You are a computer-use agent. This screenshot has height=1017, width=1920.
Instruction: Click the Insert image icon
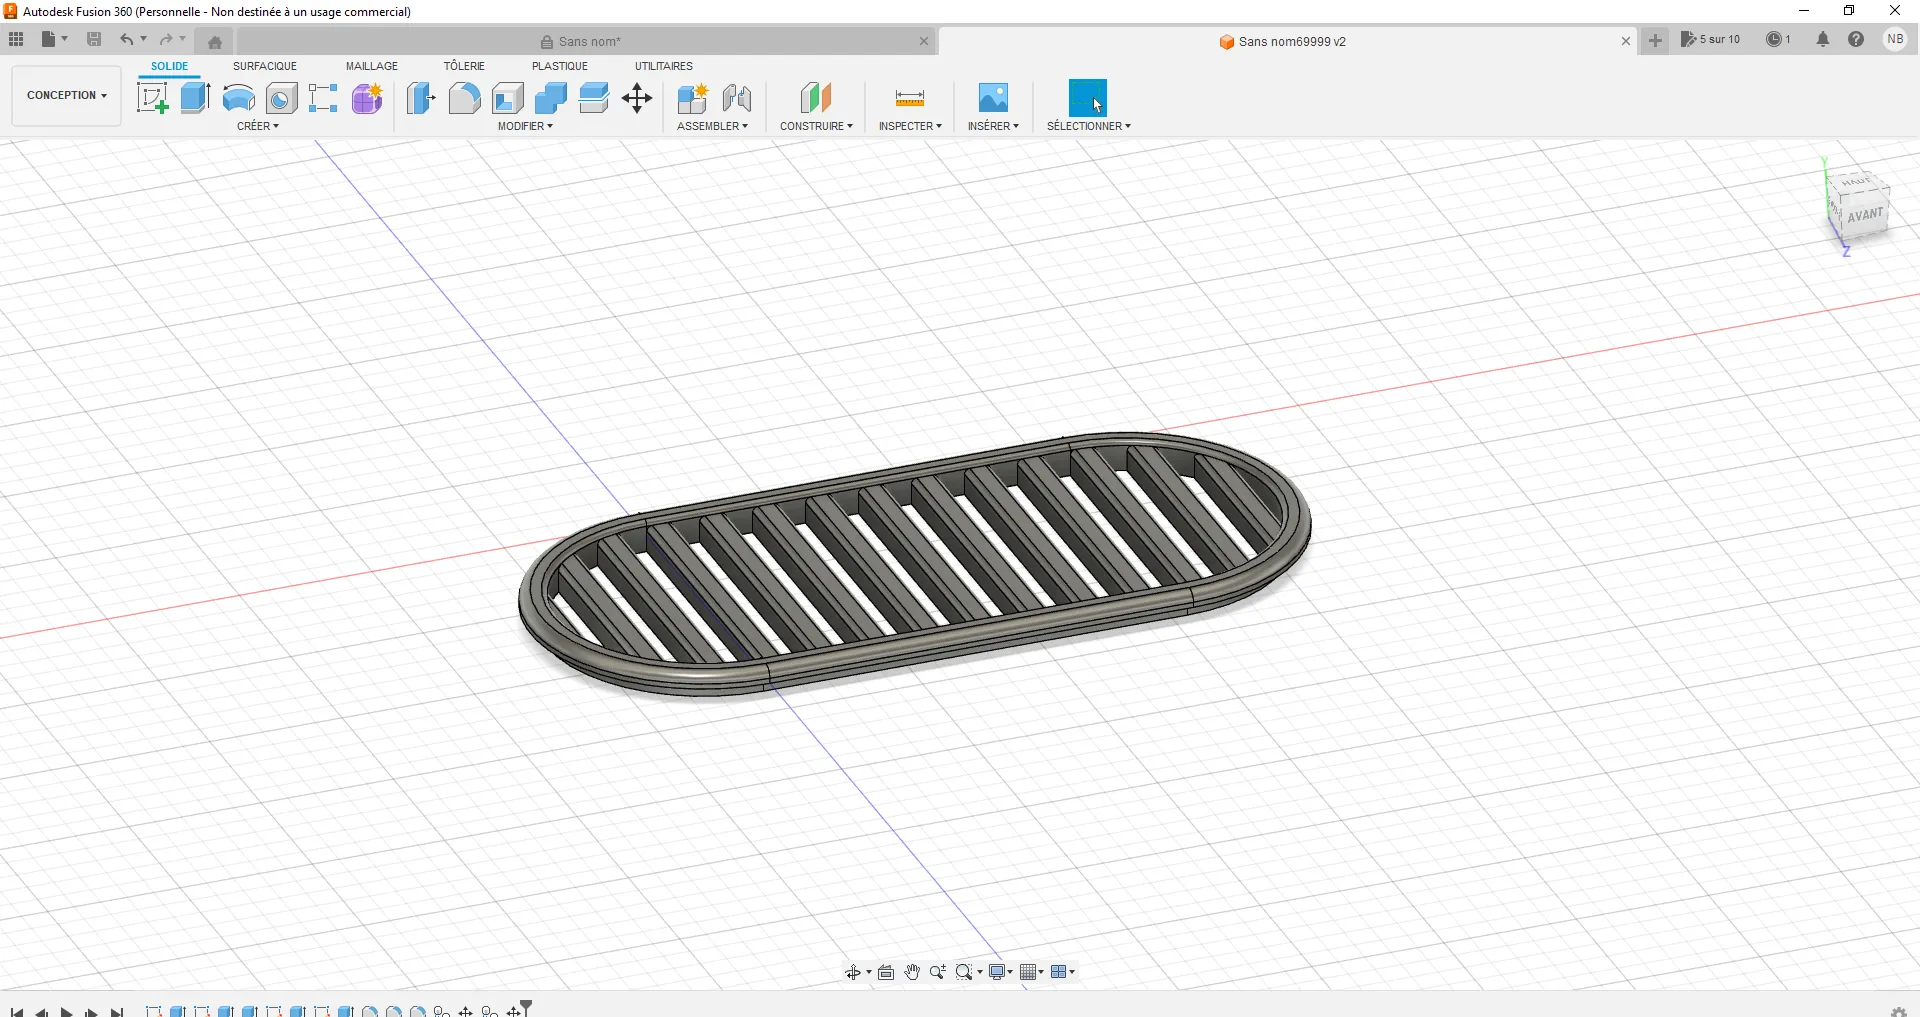coord(992,98)
